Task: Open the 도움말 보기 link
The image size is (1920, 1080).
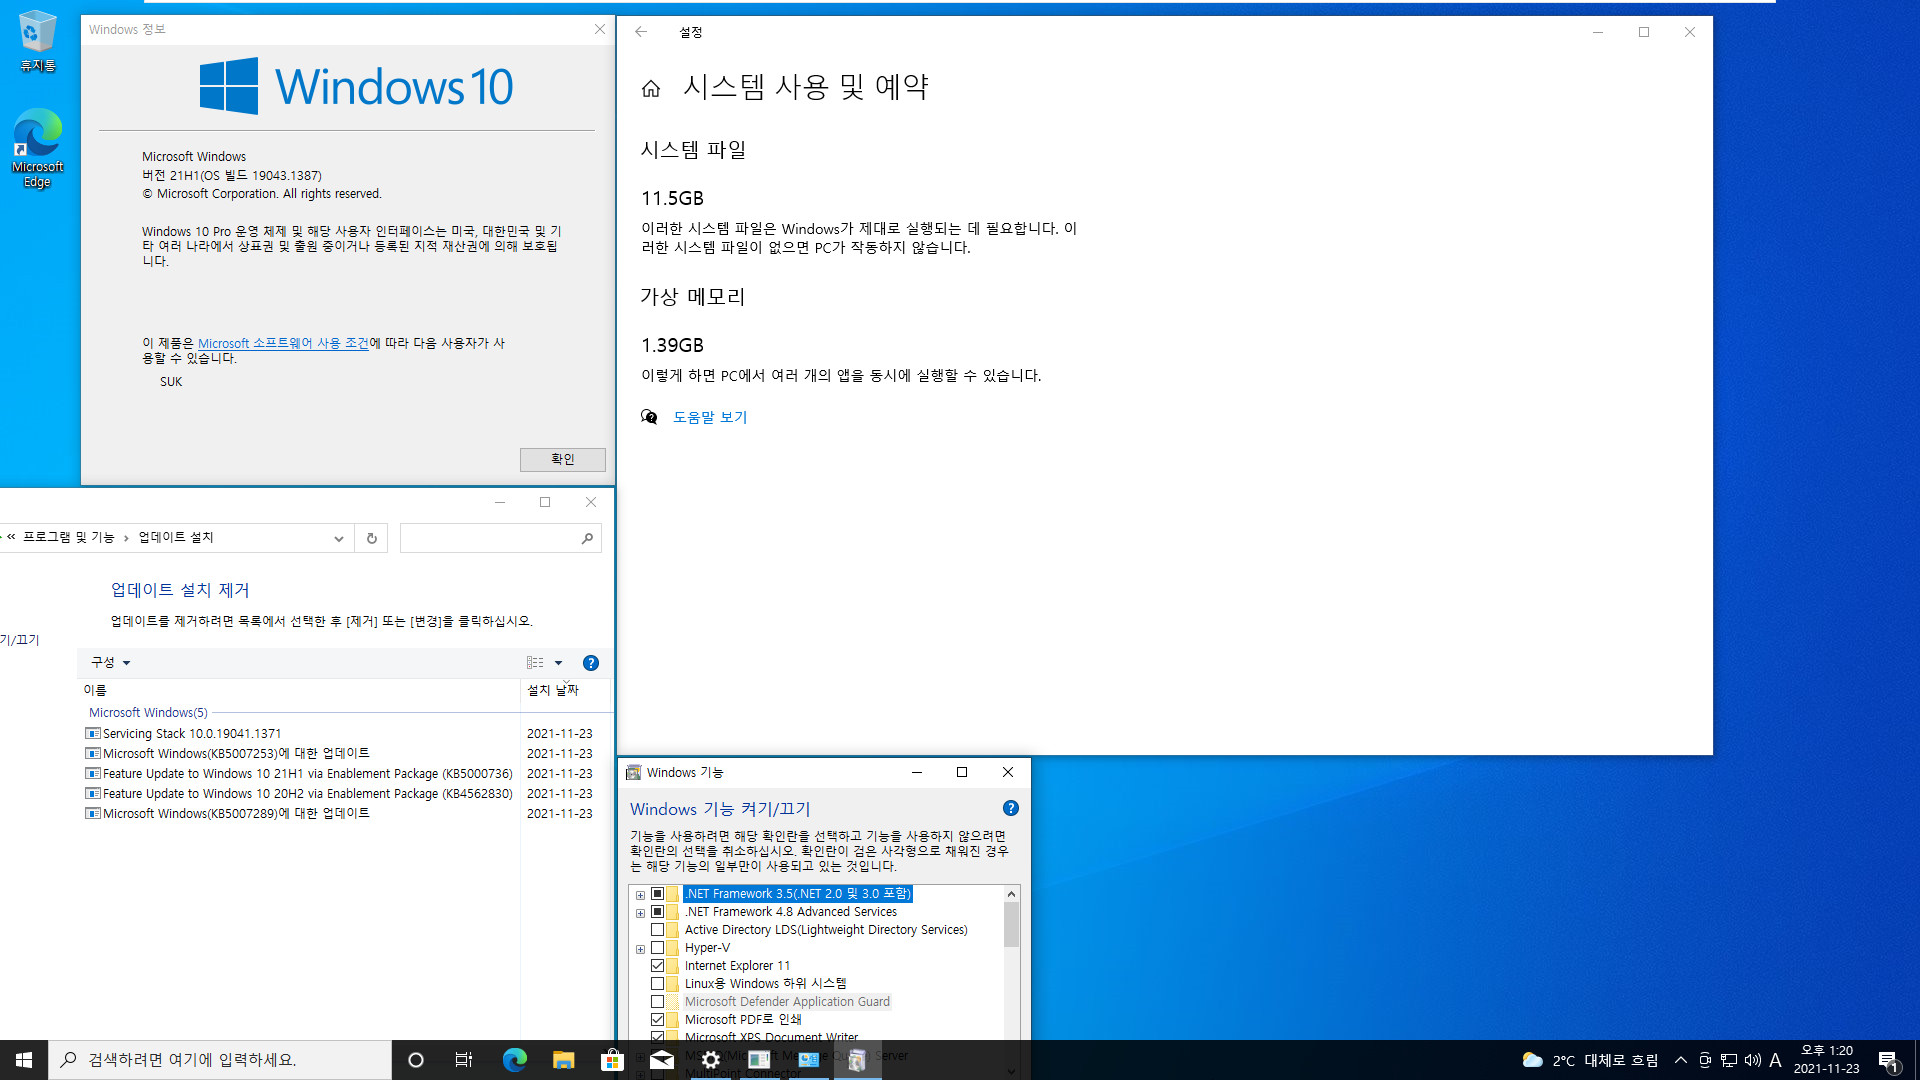Action: (x=710, y=417)
